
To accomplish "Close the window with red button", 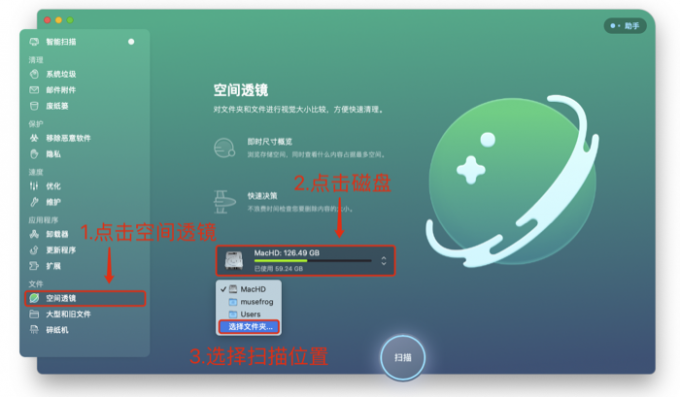I will [x=47, y=20].
